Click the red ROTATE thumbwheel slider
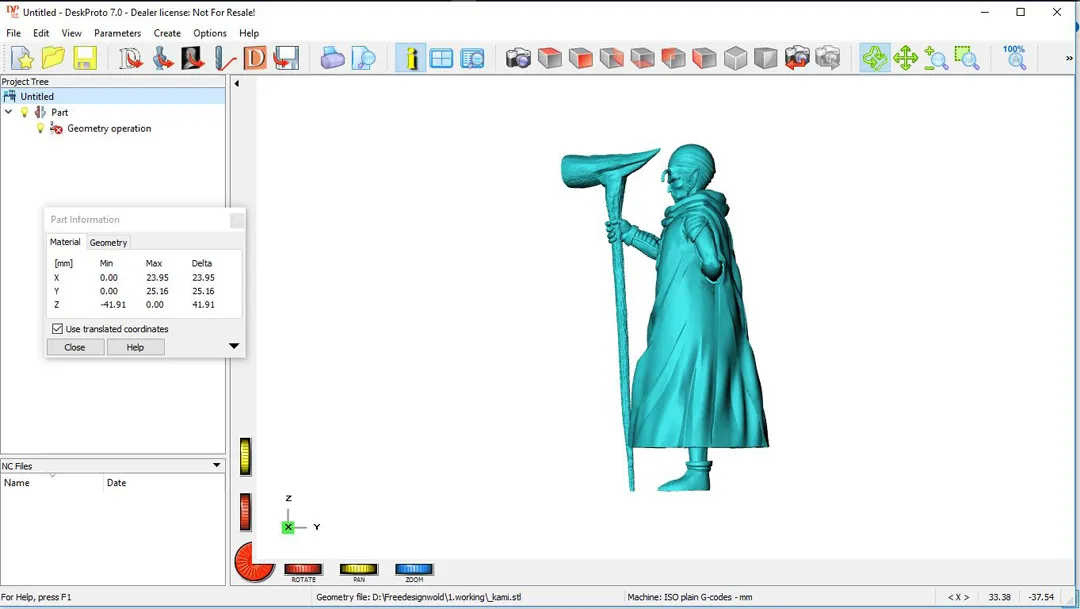Screen dimensions: 1080x609 tap(303, 569)
